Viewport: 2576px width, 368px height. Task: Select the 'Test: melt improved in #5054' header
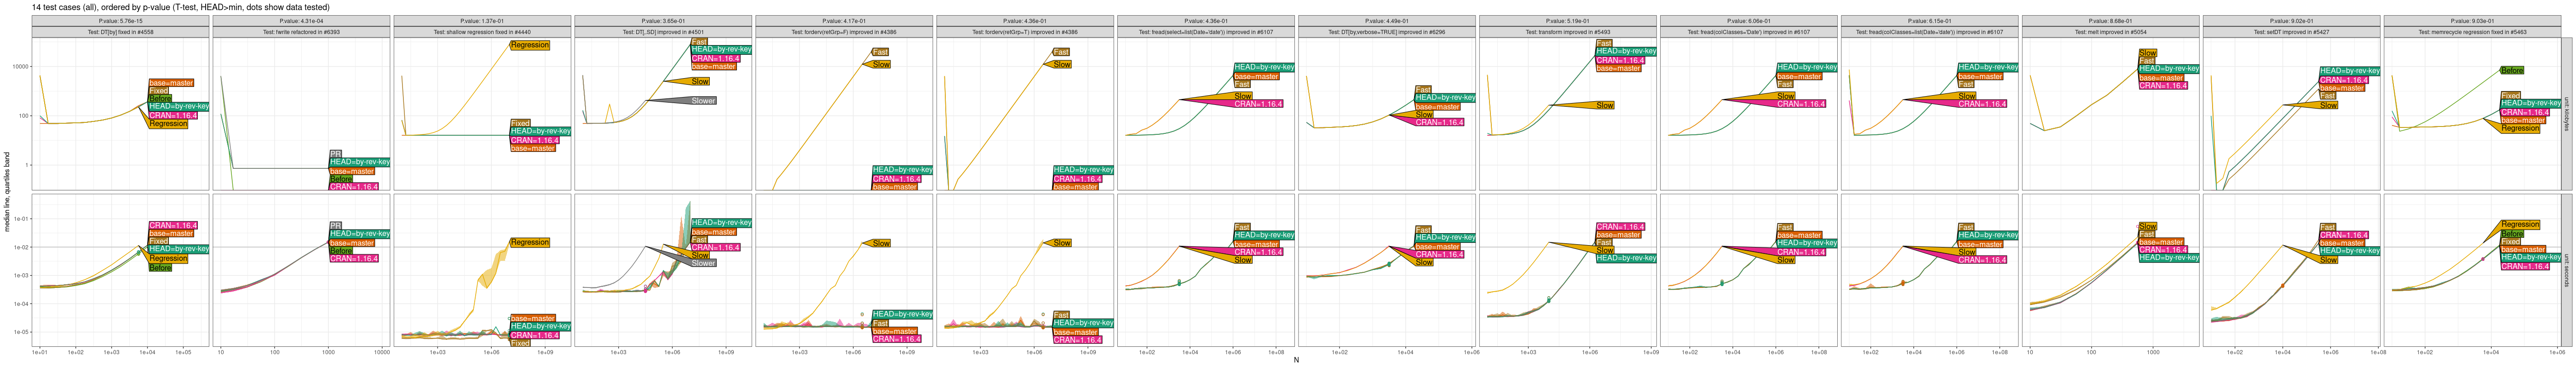click(2110, 32)
